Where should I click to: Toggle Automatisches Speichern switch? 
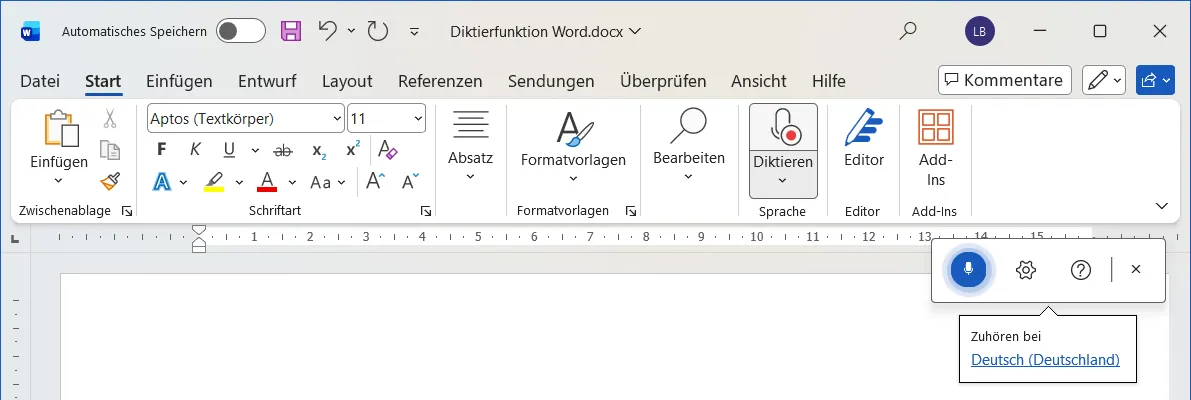click(x=241, y=31)
